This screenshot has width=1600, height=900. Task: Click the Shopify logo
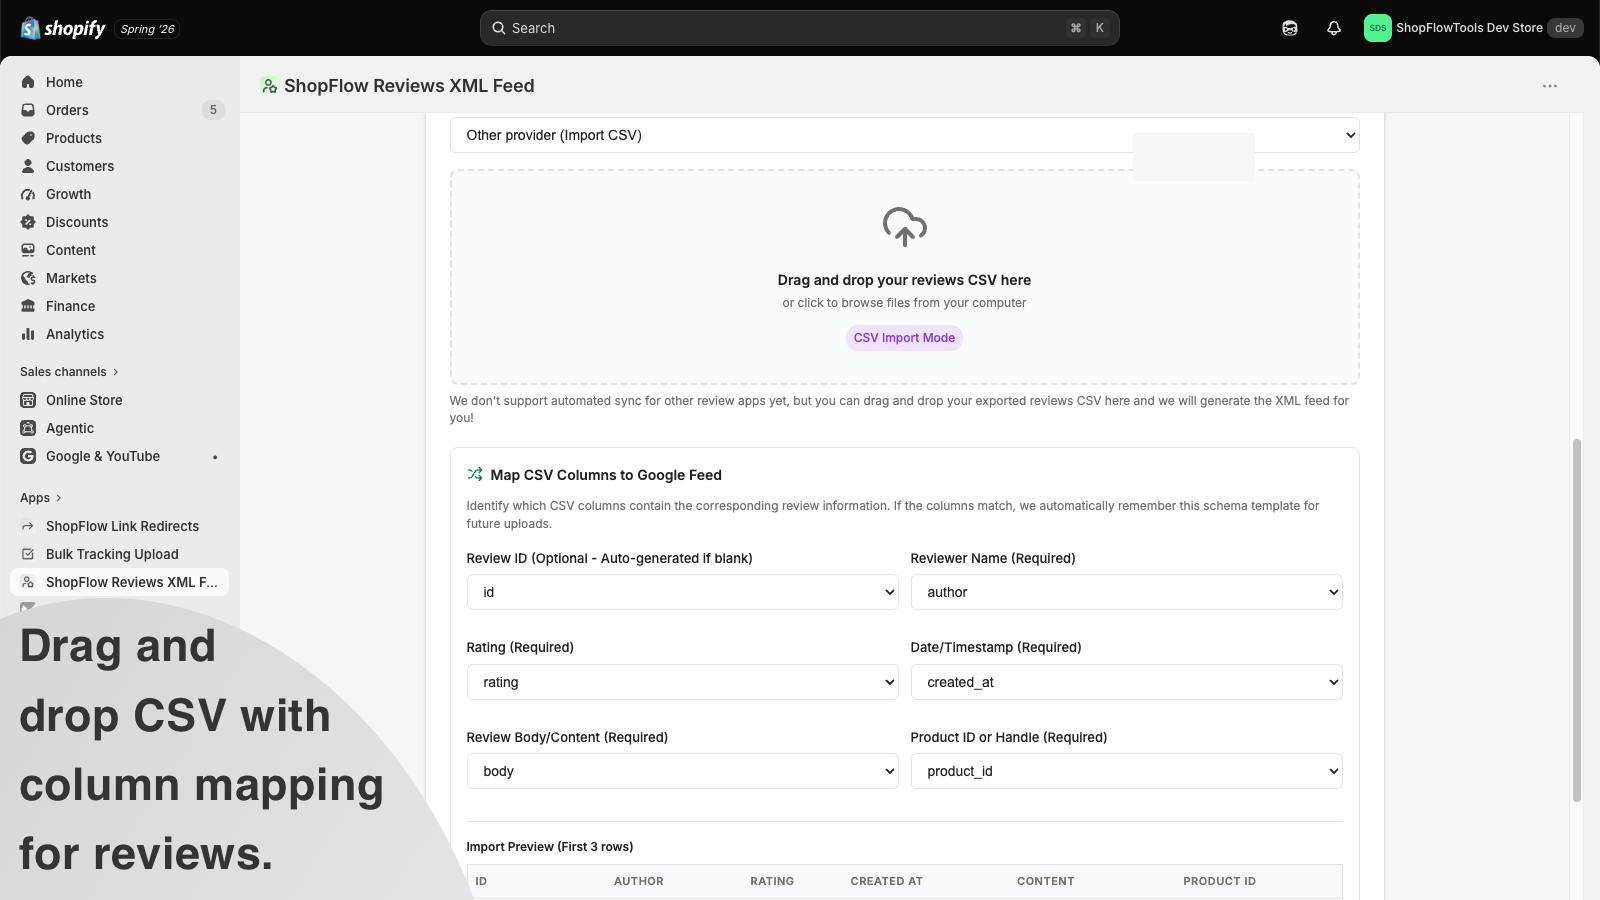(62, 28)
